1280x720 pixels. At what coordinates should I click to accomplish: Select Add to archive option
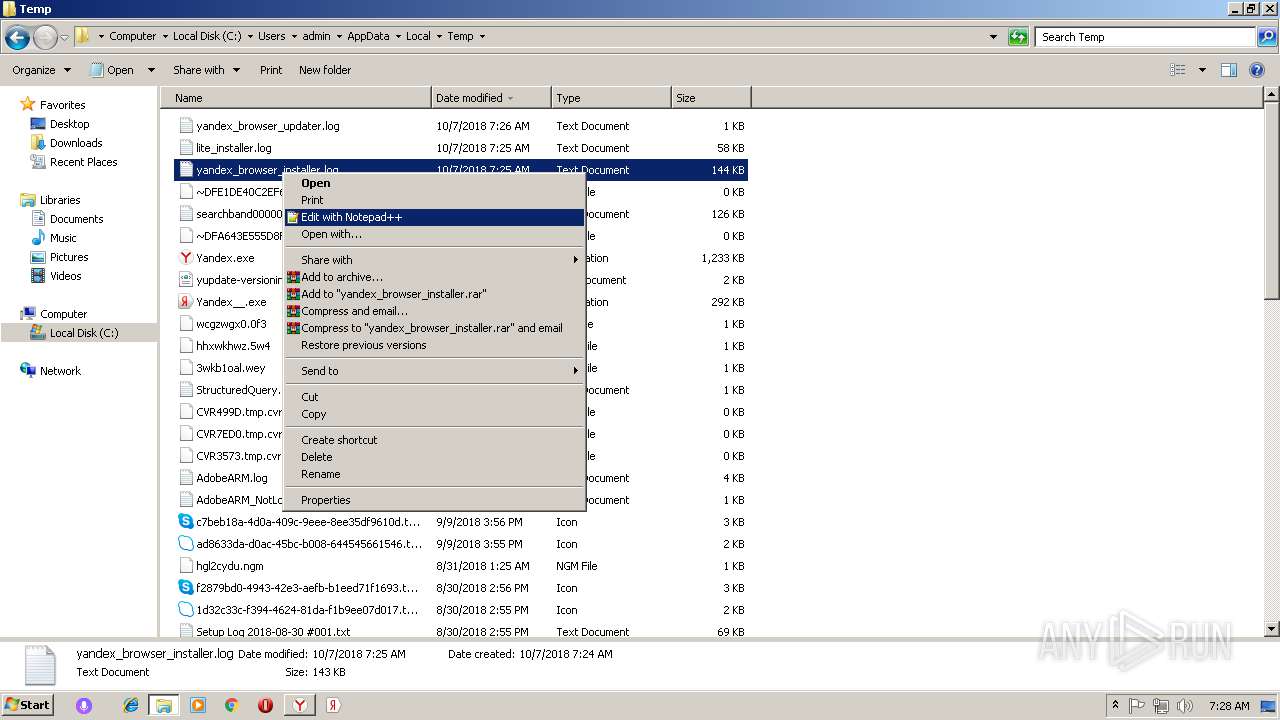[x=342, y=277]
